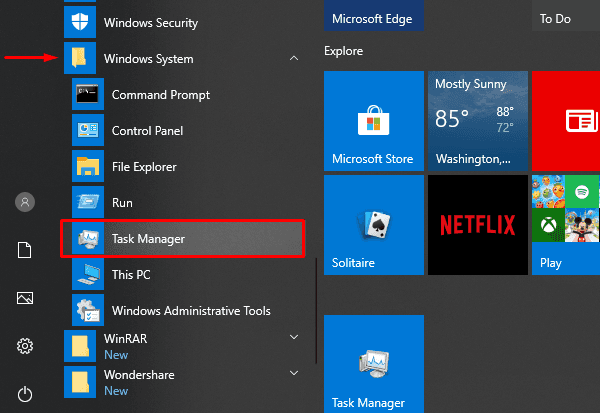Screen dimensions: 600x413
Task: Open the Weather tile for Washington
Action: click(x=477, y=121)
